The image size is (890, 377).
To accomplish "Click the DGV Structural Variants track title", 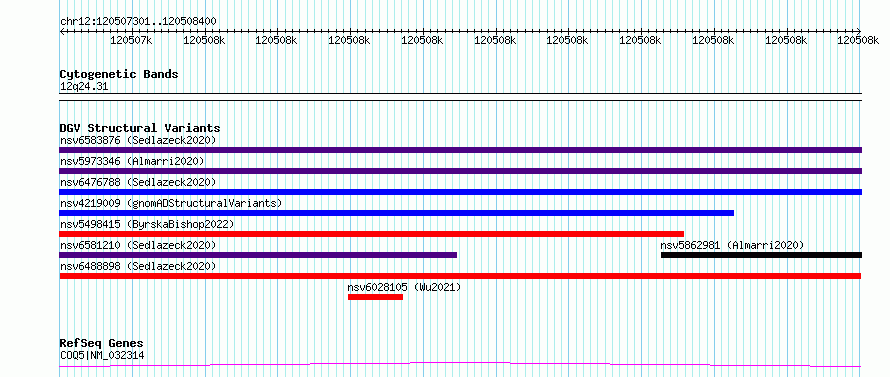I will click(140, 128).
